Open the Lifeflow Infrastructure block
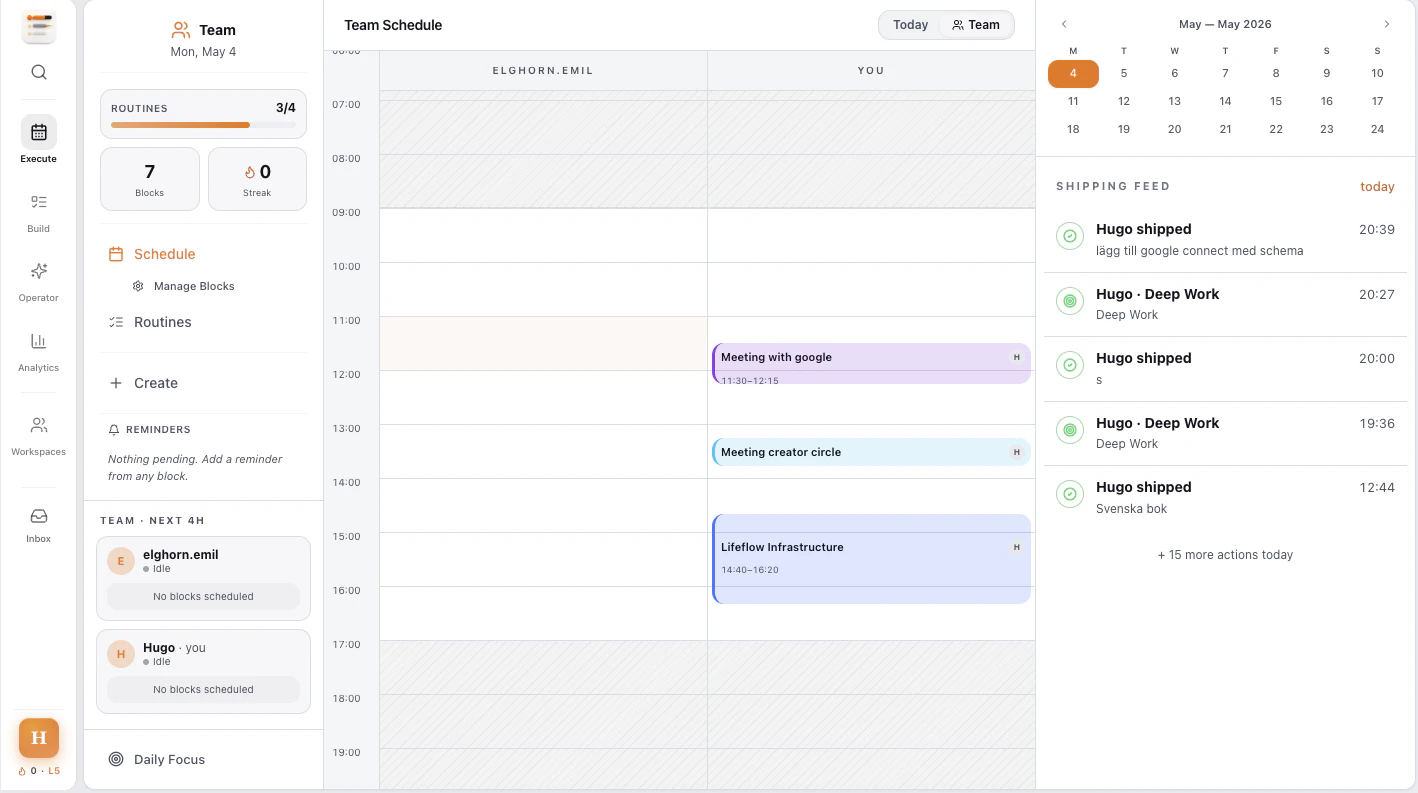 point(871,559)
